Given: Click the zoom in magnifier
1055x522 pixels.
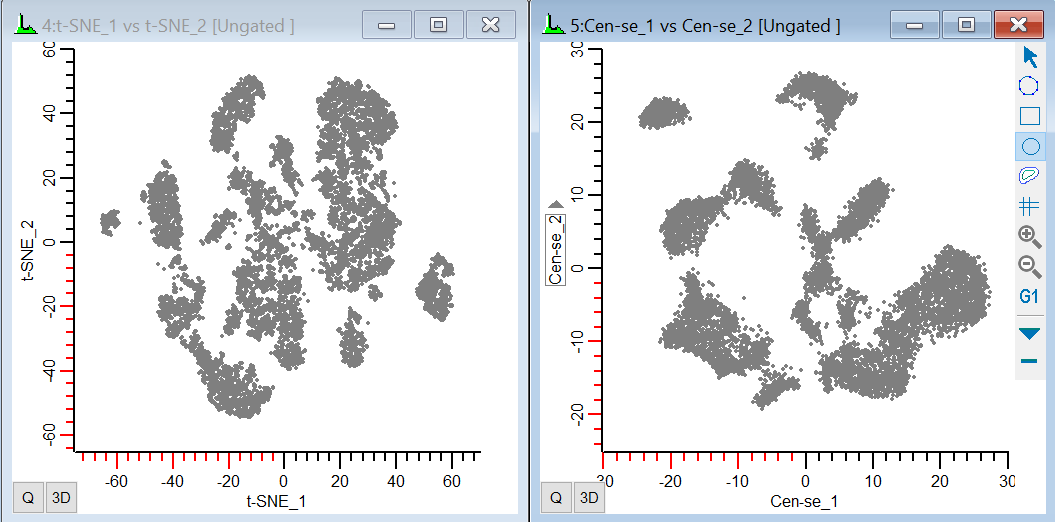Looking at the screenshot, I should point(1030,237).
